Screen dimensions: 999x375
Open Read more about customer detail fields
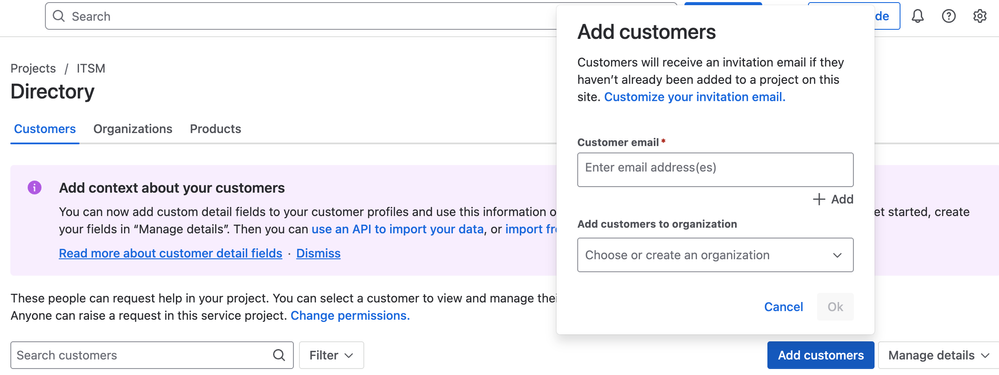pyautogui.click(x=170, y=253)
